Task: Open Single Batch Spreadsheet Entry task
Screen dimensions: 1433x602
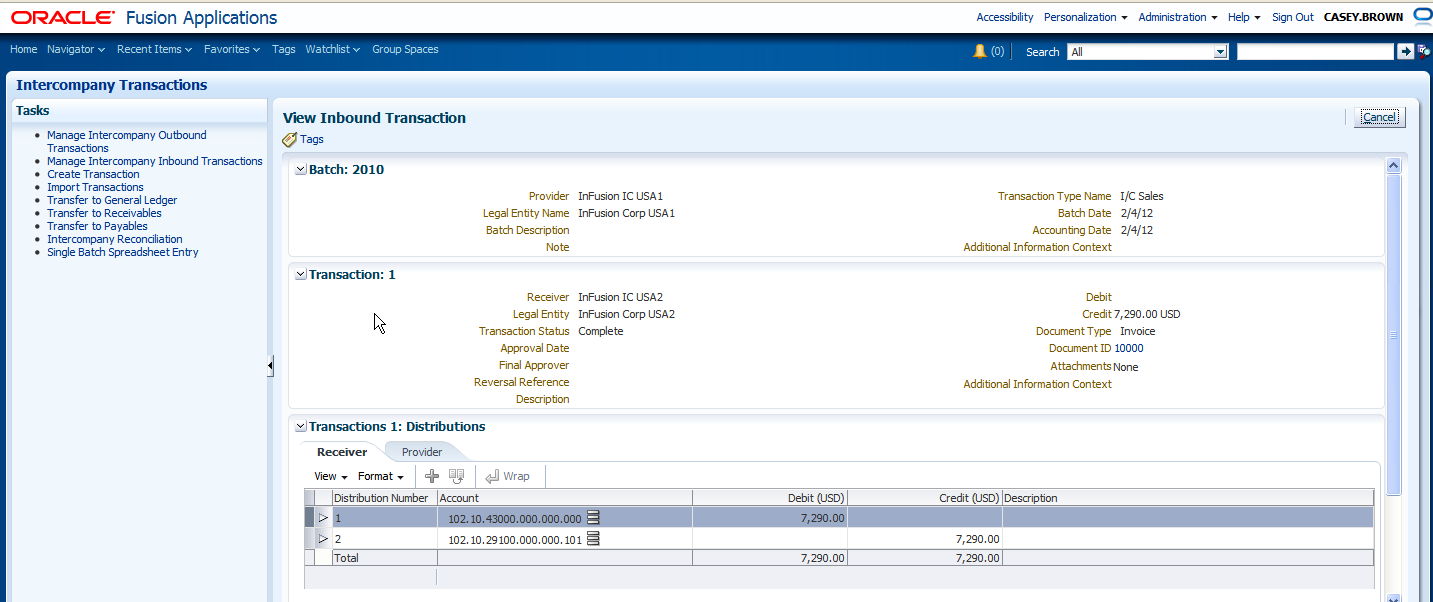Action: 123,252
